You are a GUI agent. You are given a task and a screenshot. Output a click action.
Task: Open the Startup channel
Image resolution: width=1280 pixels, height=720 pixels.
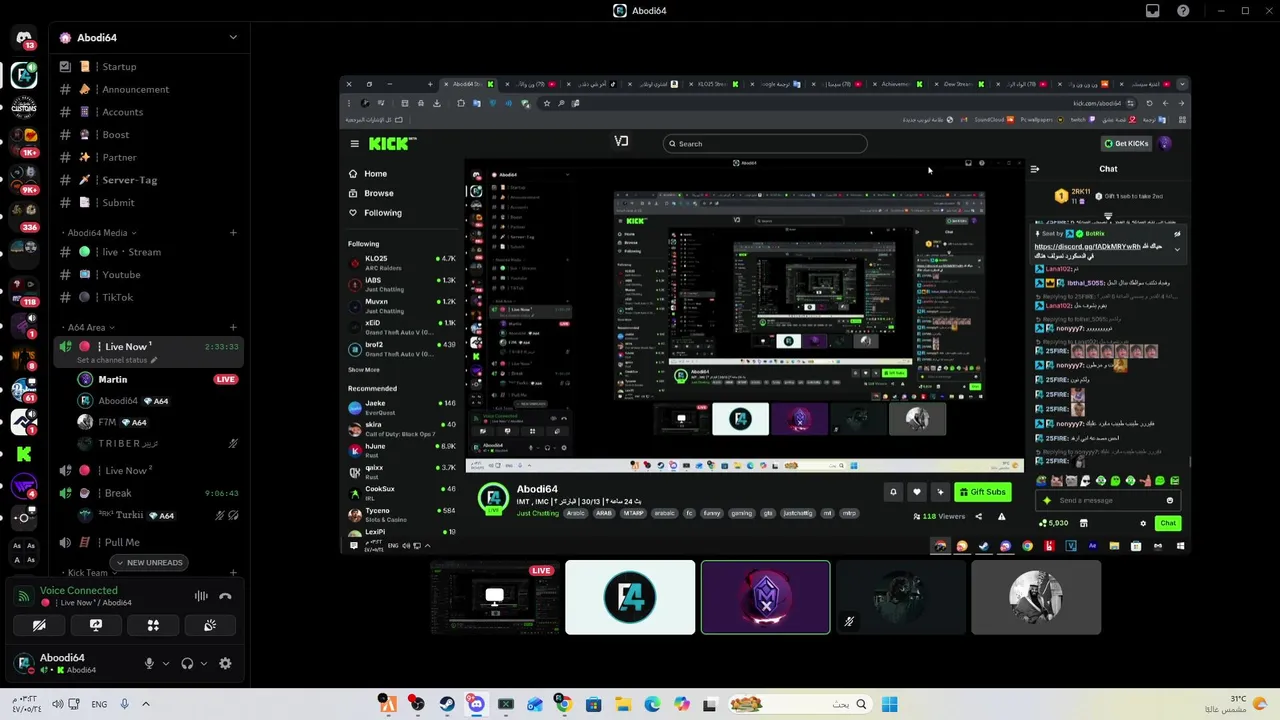pyautogui.click(x=148, y=66)
